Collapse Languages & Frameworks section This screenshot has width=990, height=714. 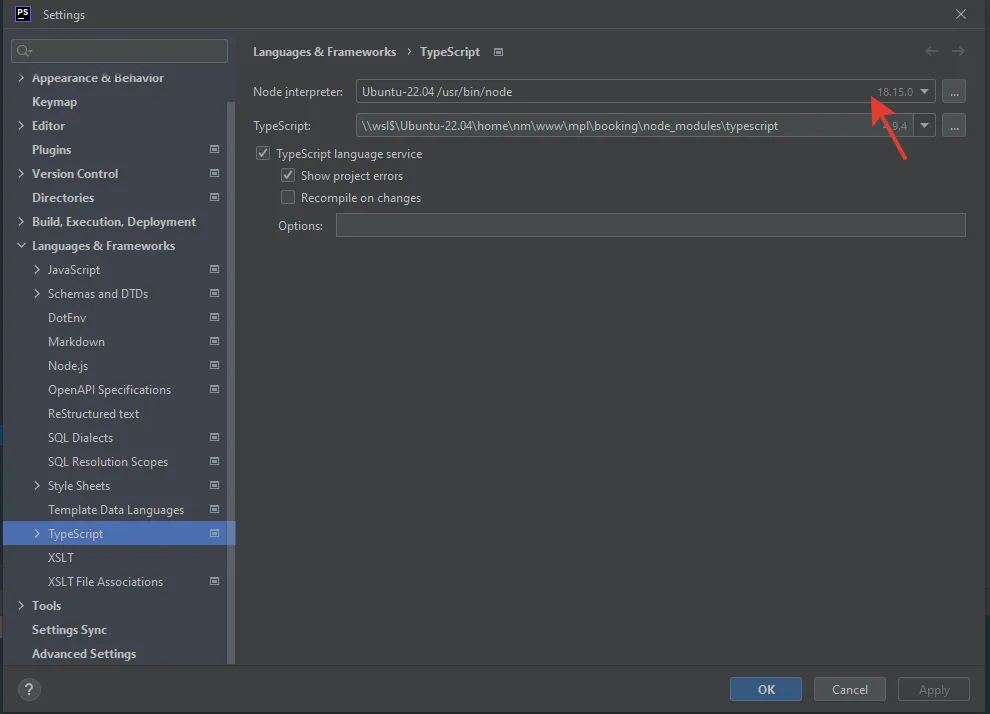coord(21,246)
